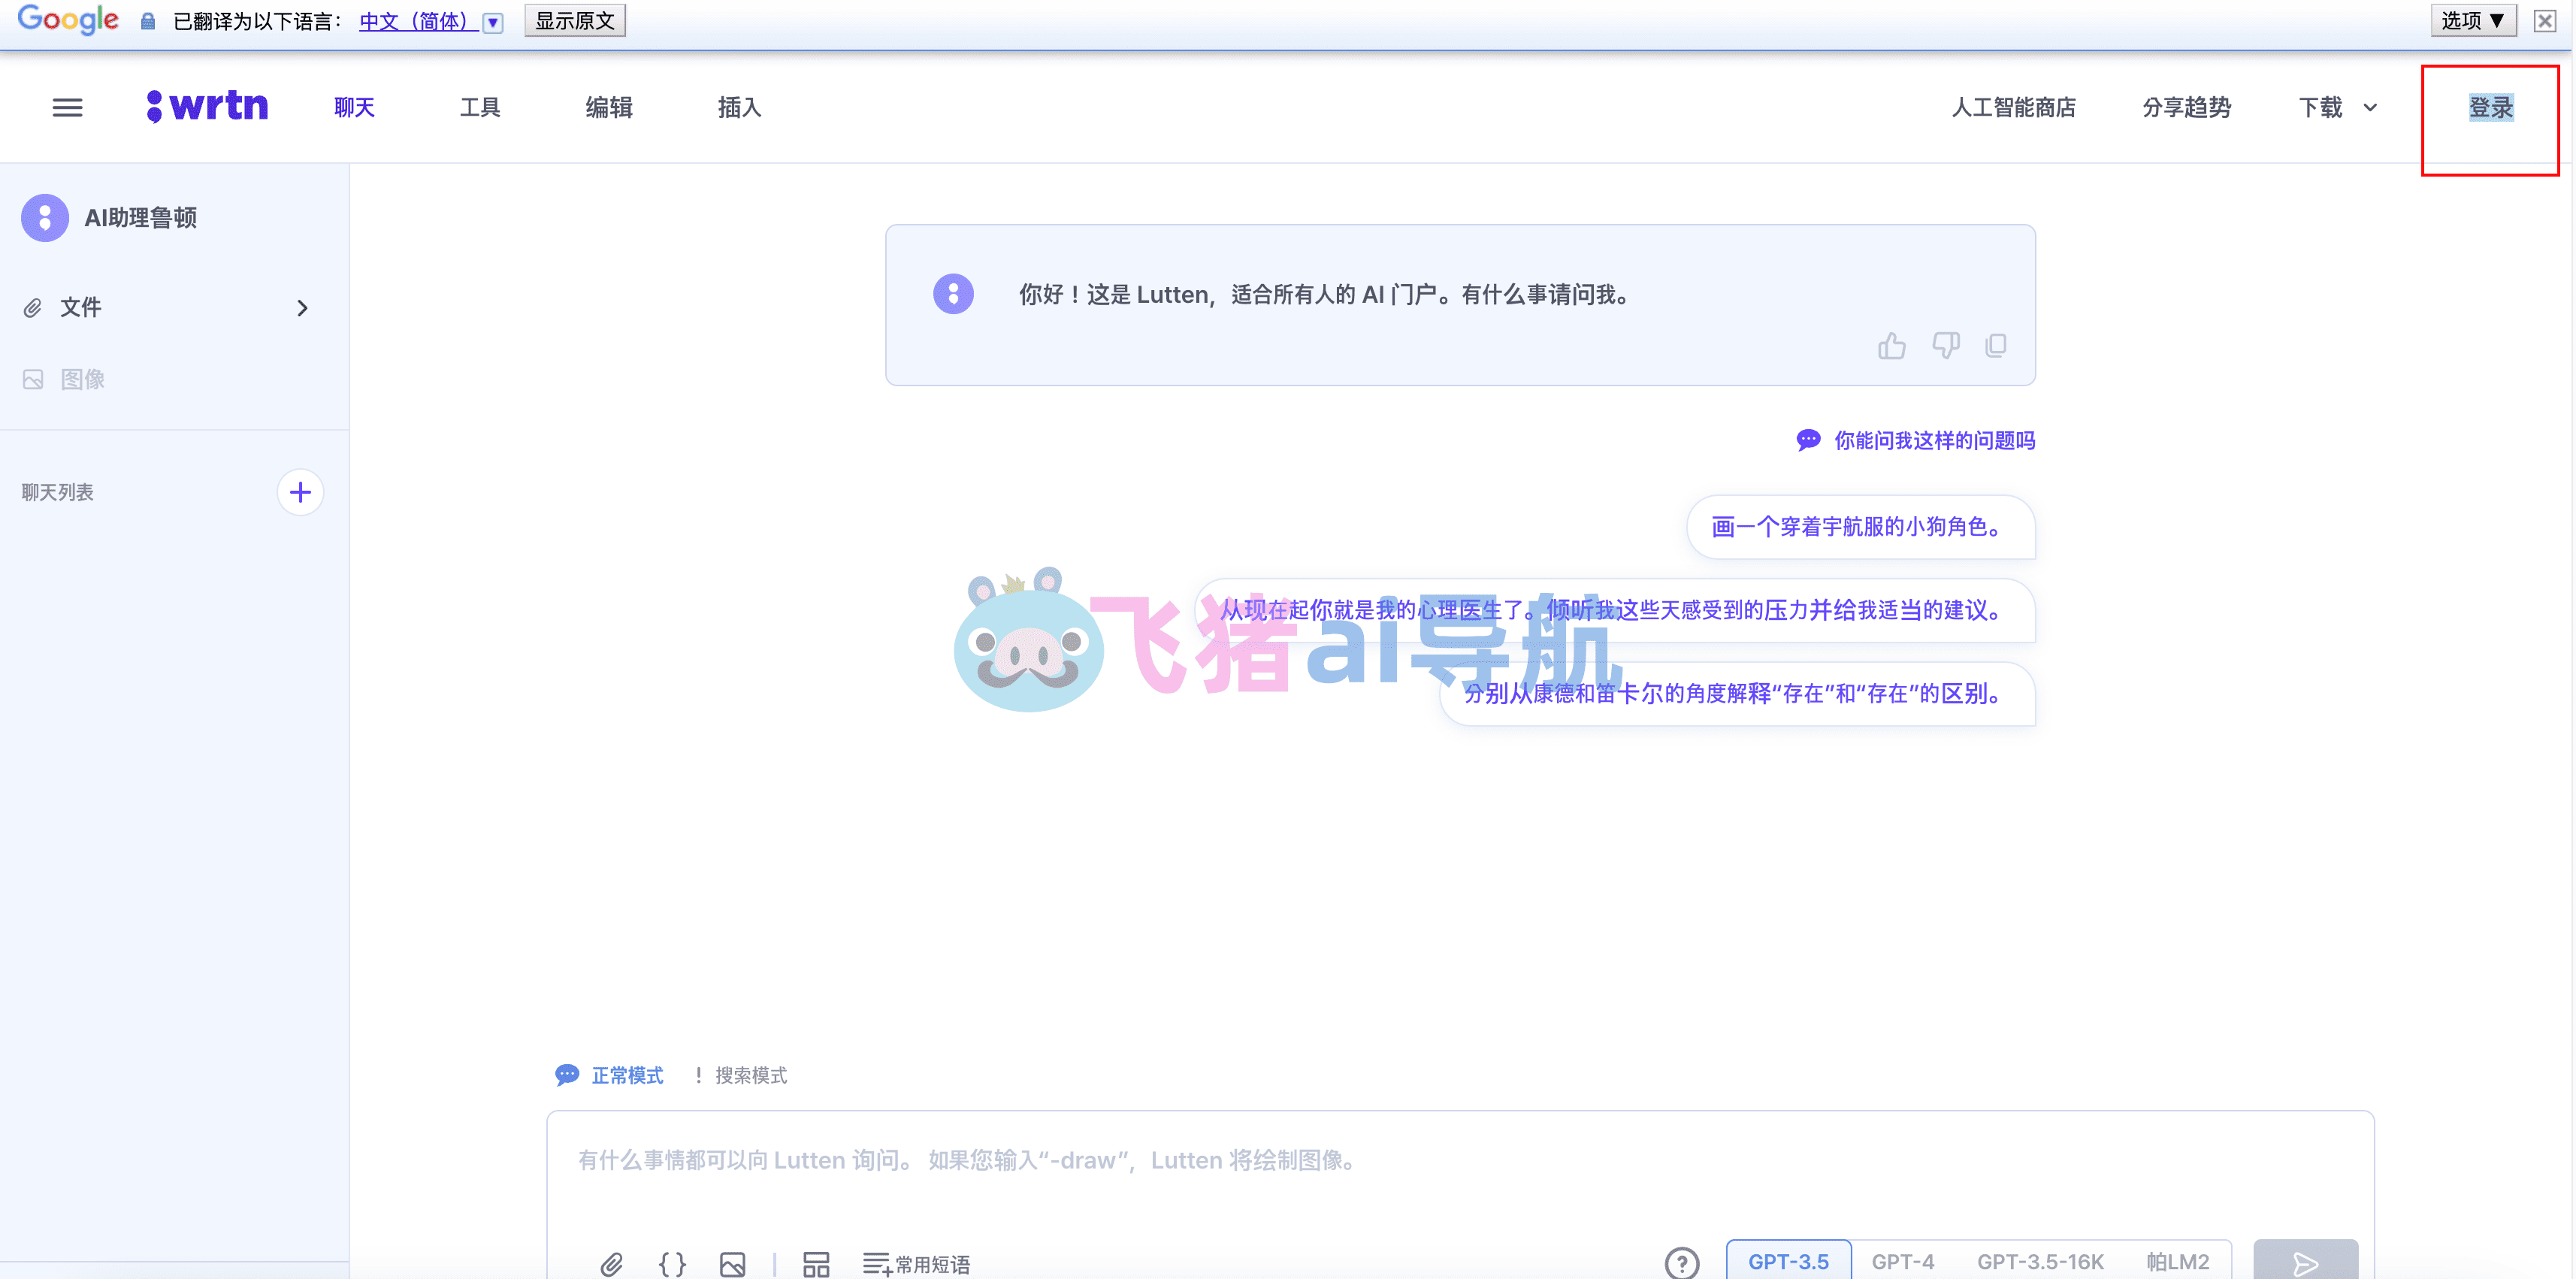The width and height of the screenshot is (2576, 1279).
Task: Click the paperclip attach file icon
Action: 611,1264
